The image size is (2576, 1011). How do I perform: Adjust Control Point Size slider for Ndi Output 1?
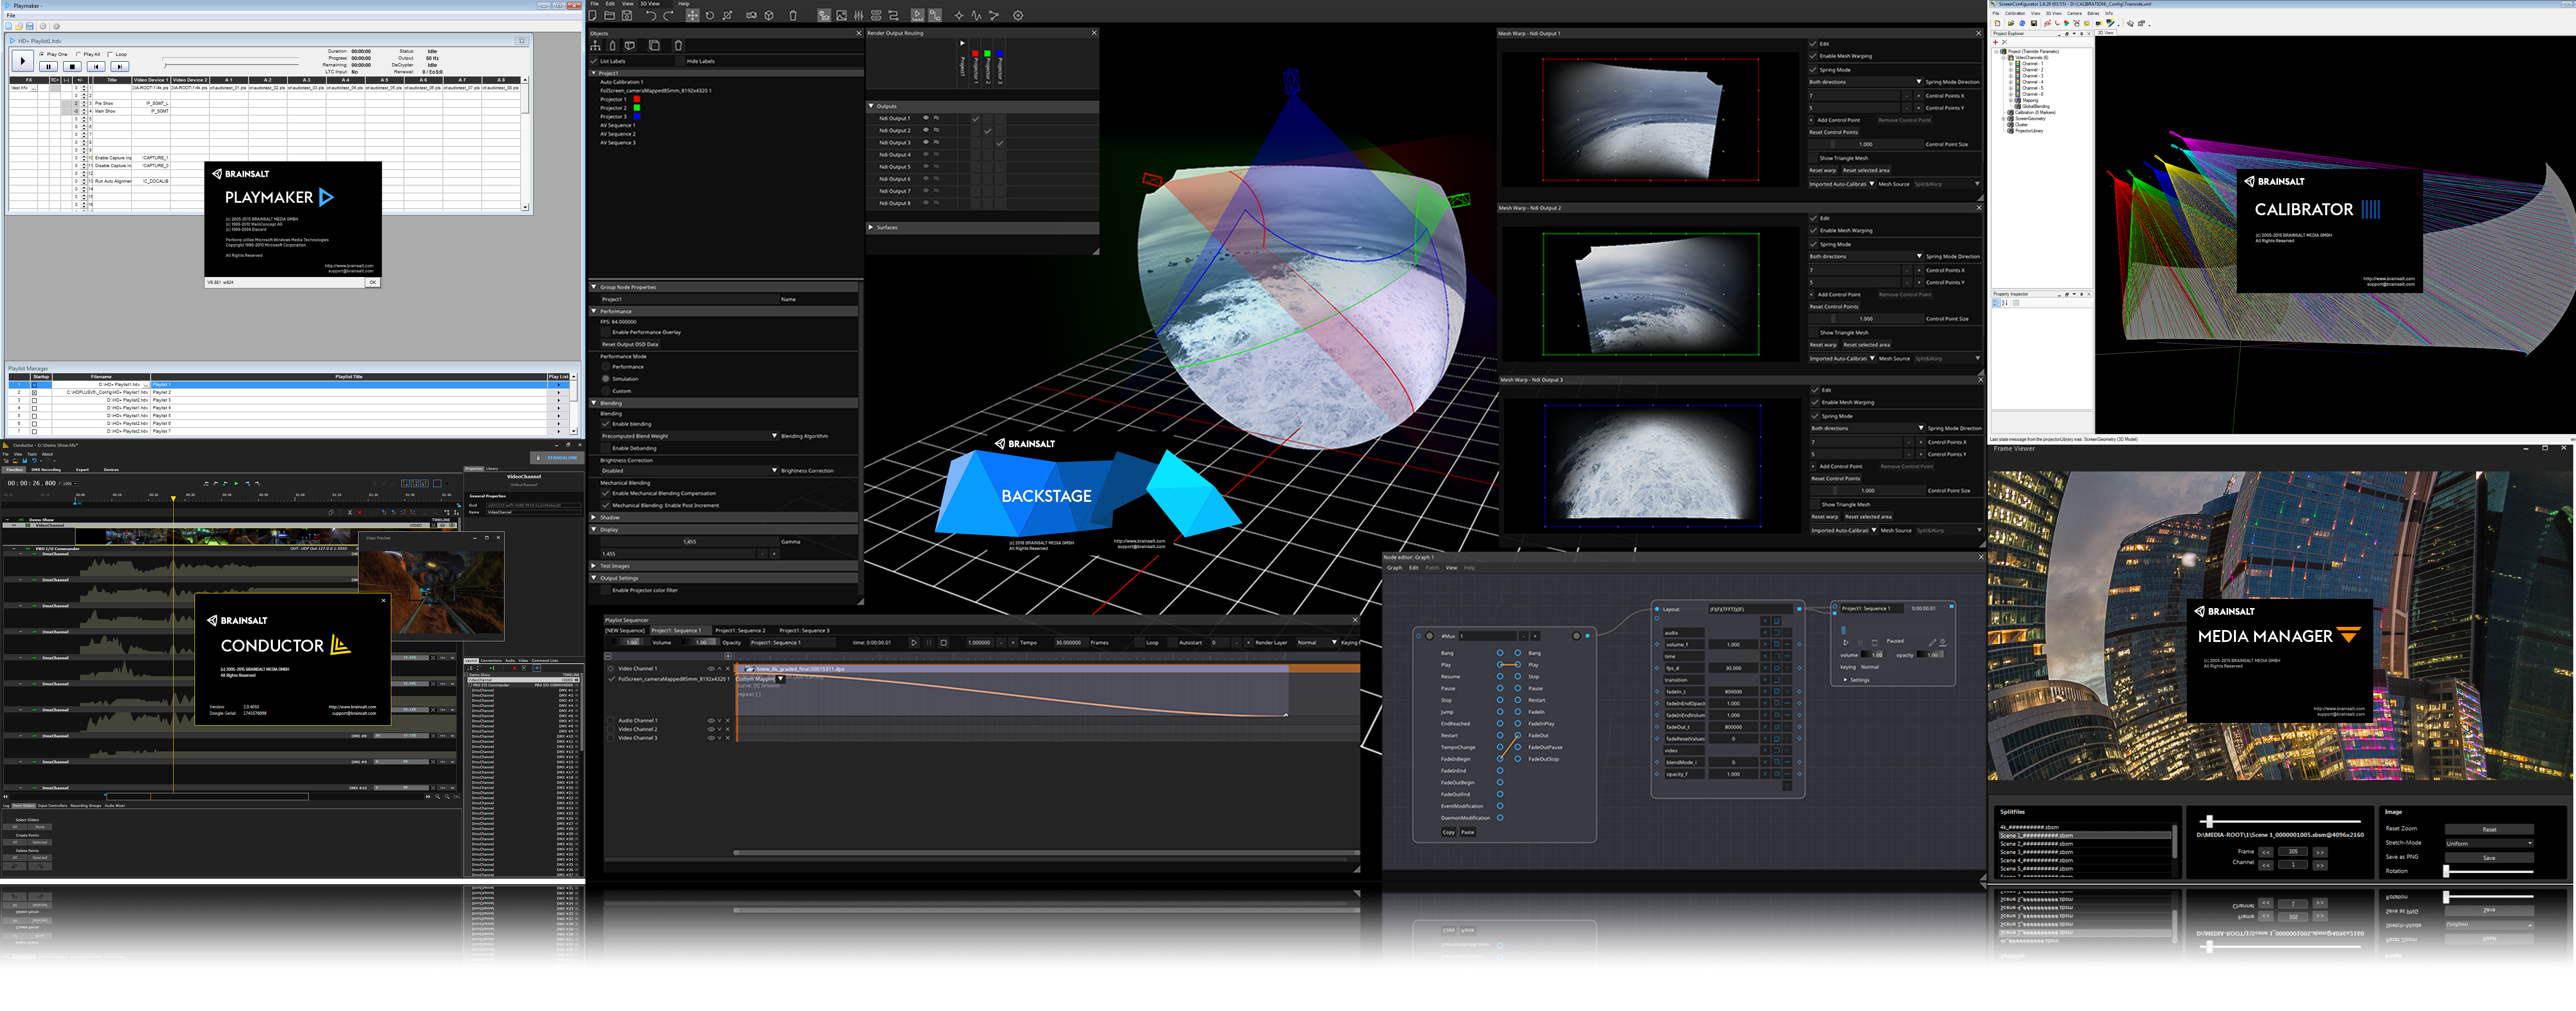pyautogui.click(x=1865, y=144)
